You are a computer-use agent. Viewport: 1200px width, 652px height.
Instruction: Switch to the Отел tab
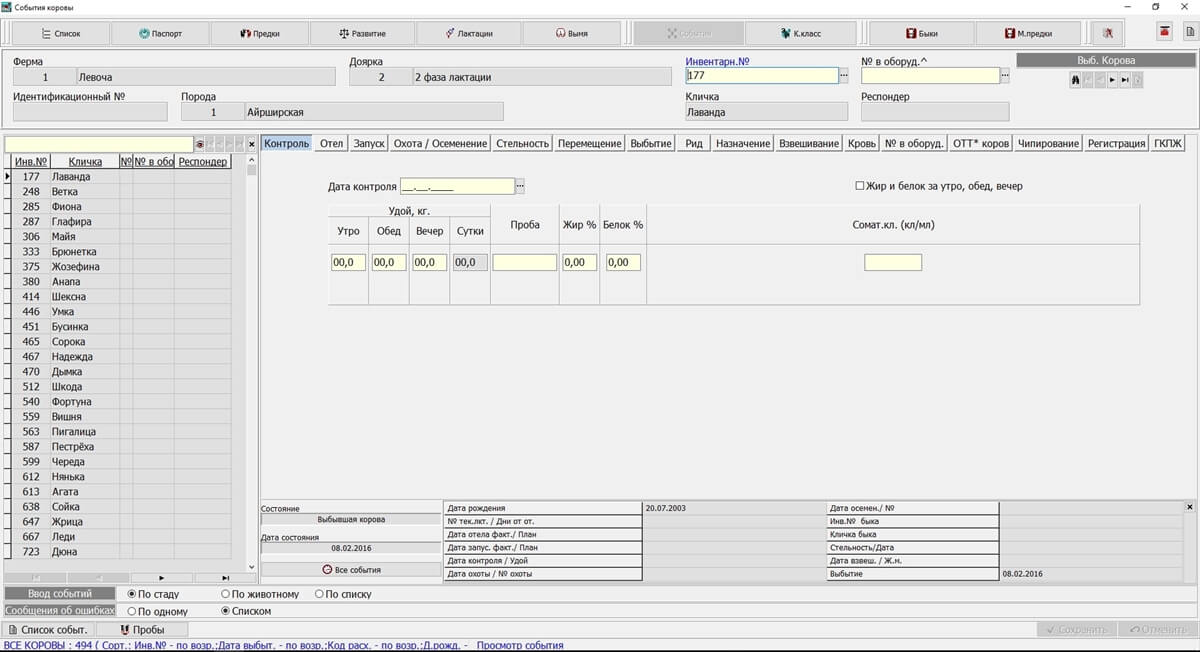point(331,143)
